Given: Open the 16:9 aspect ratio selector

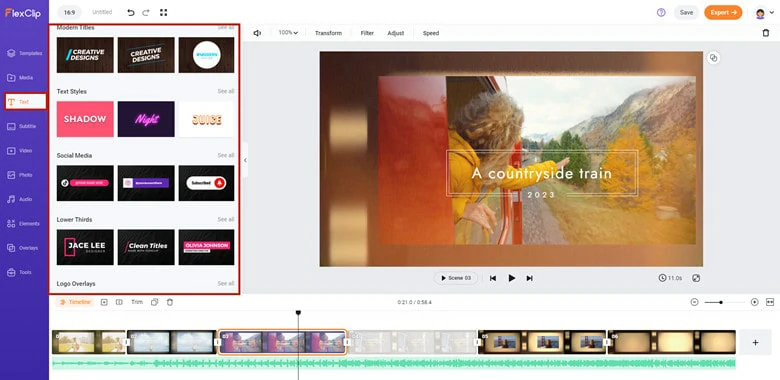Looking at the screenshot, I should point(69,12).
